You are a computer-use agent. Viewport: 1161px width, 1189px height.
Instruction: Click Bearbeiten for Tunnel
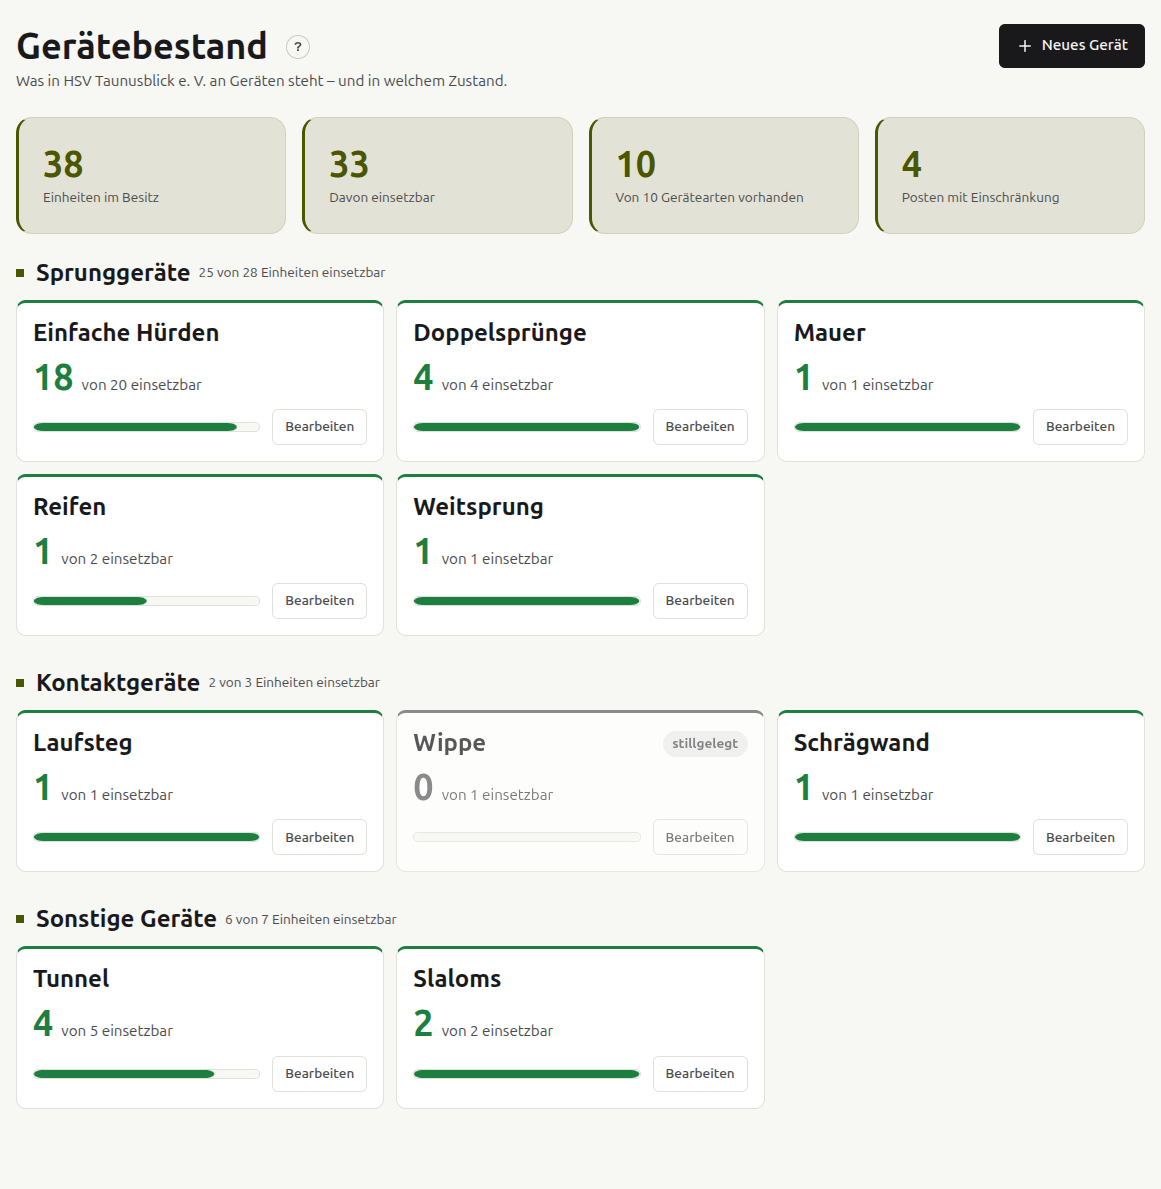(x=319, y=1074)
